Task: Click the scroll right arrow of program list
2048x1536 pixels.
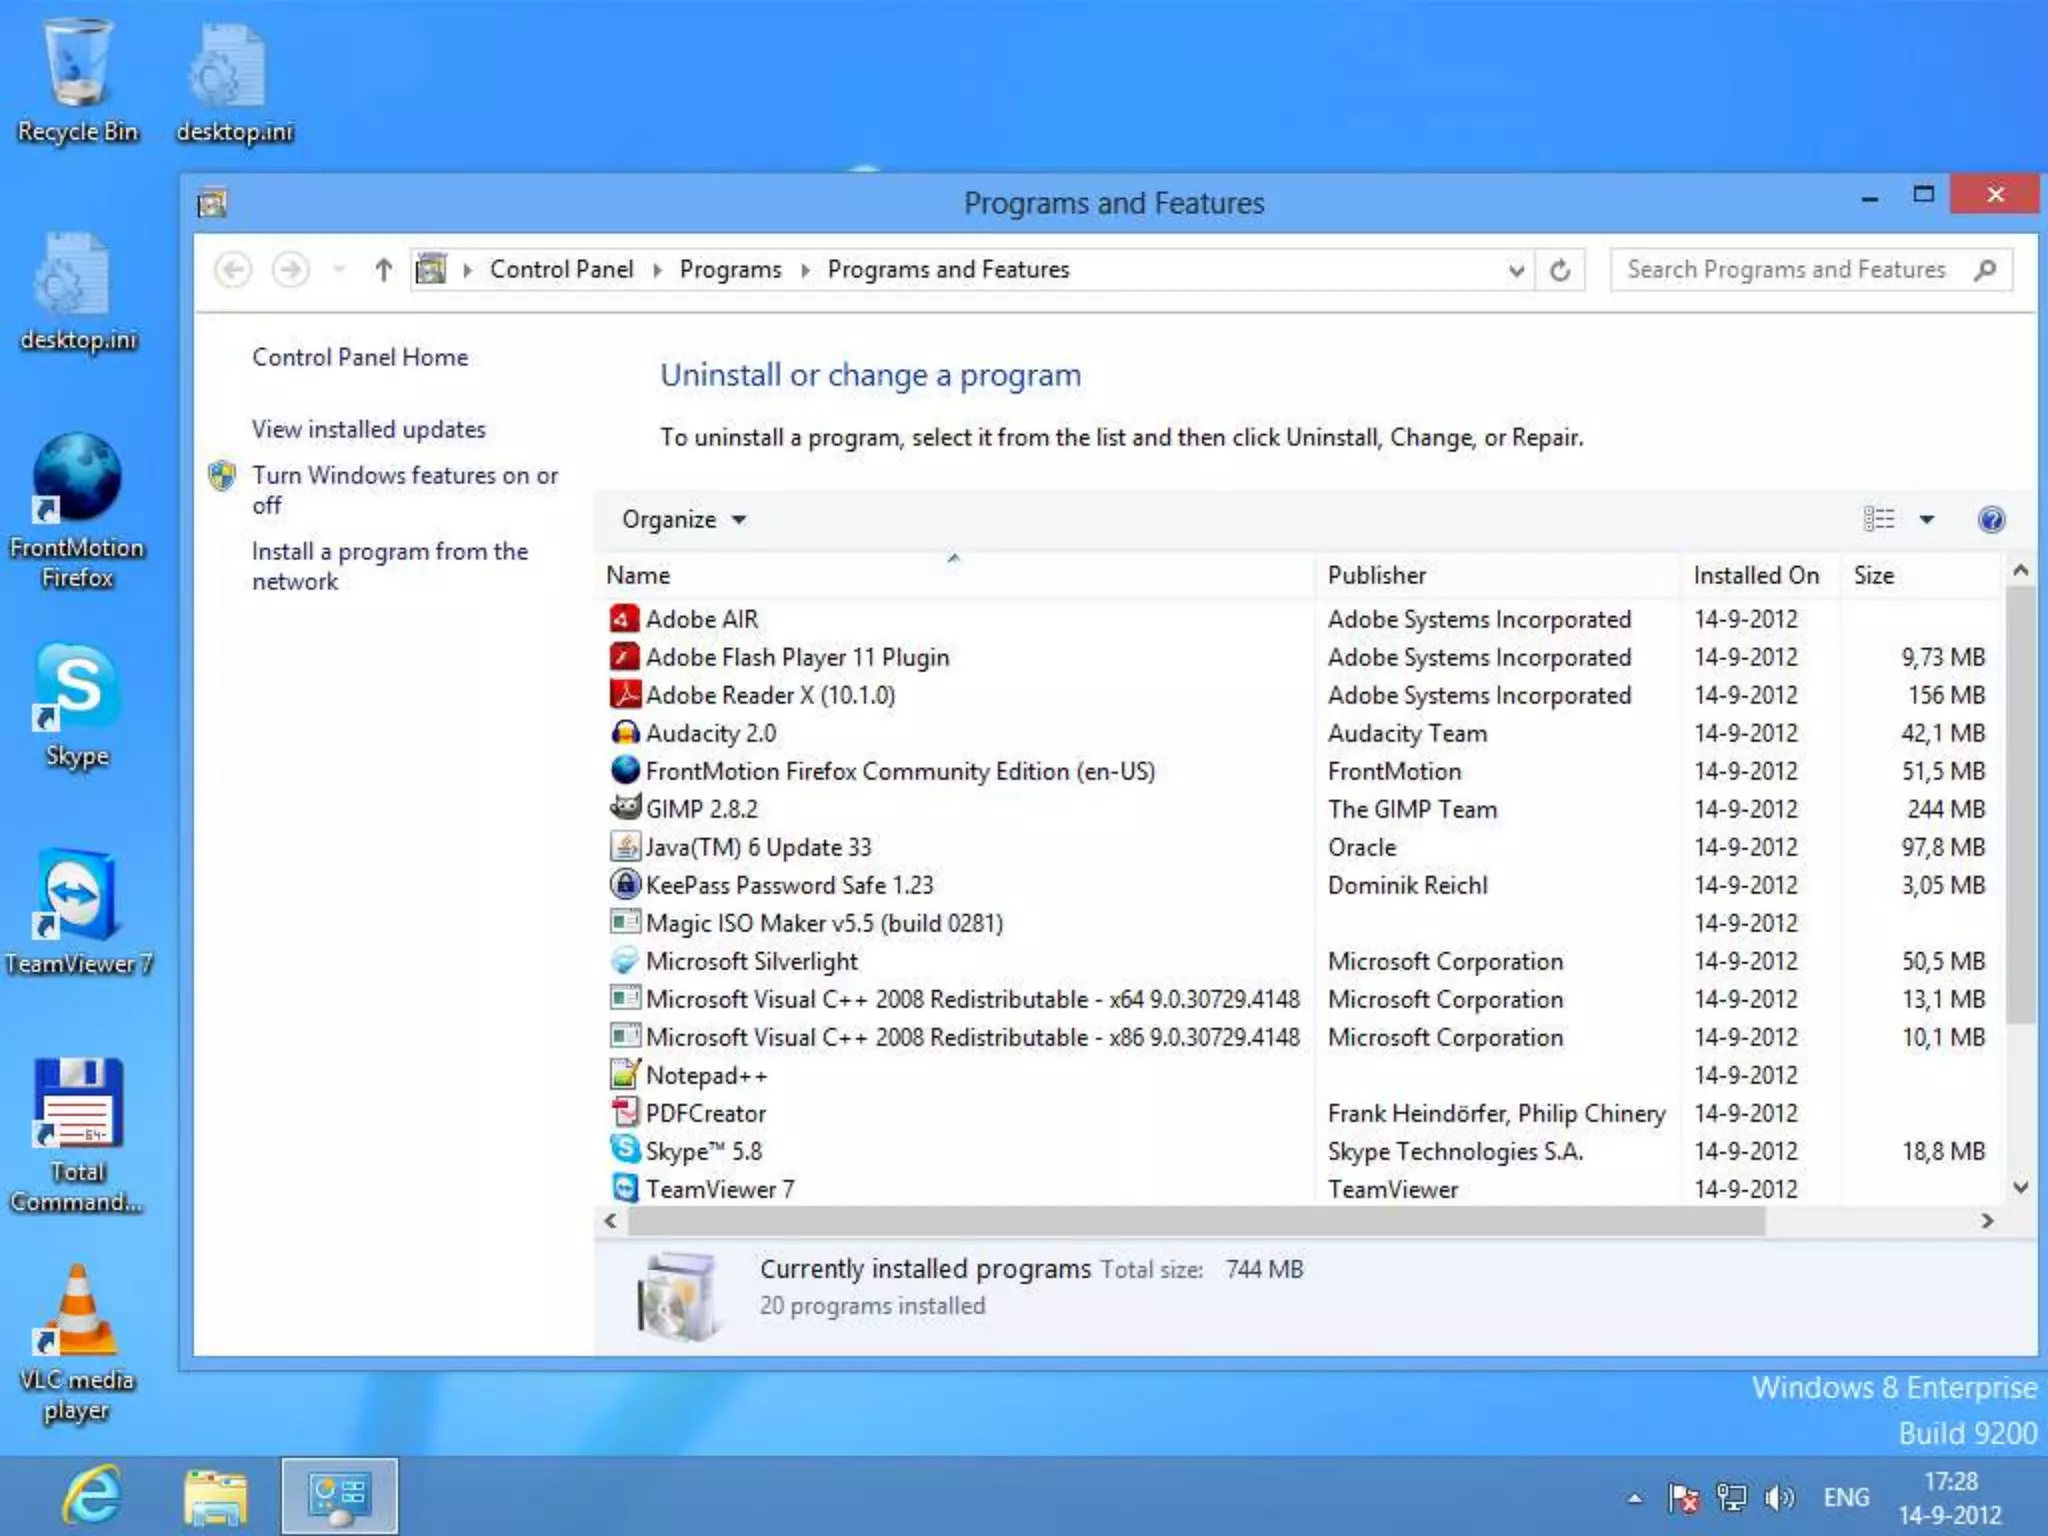Action: coord(1987,1221)
